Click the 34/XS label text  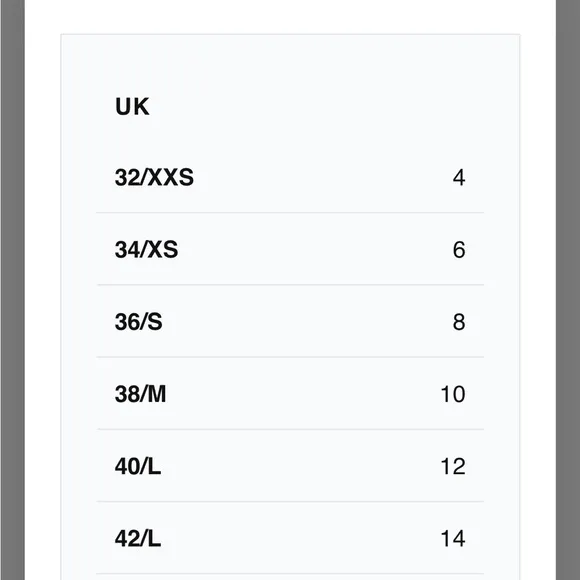pos(146,249)
